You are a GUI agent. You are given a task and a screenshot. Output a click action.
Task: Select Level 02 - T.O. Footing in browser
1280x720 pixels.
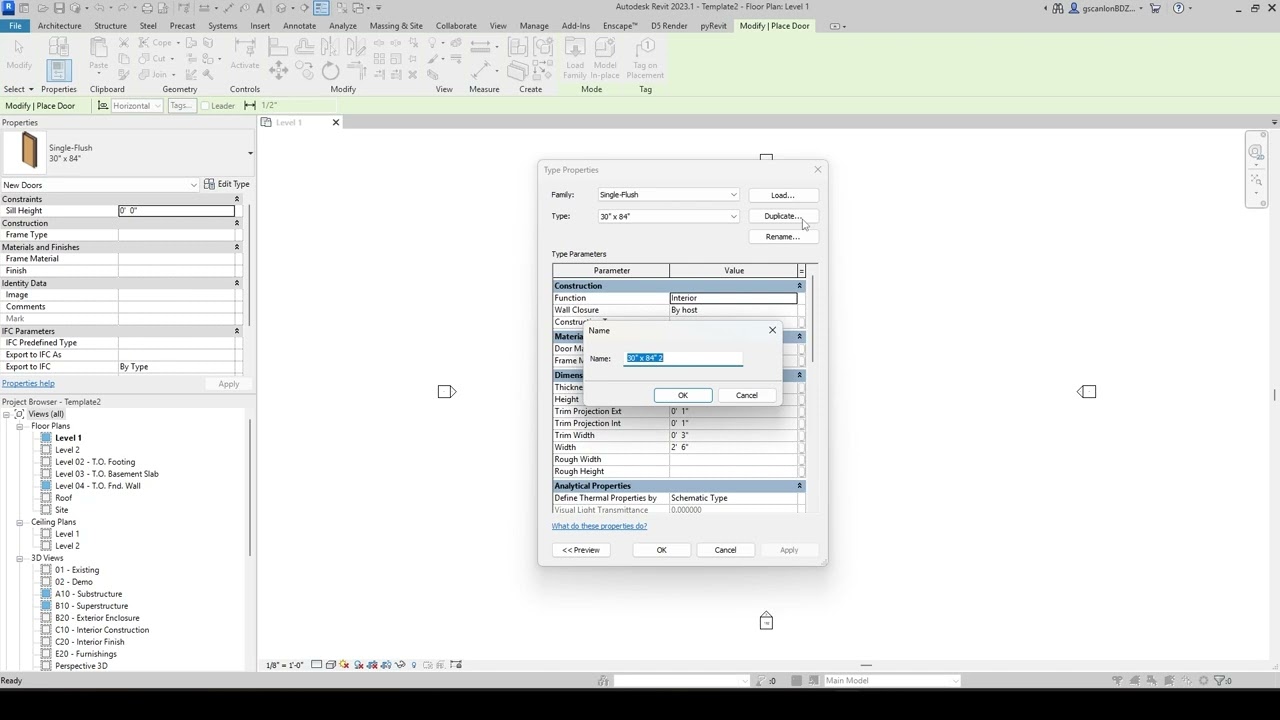point(95,462)
